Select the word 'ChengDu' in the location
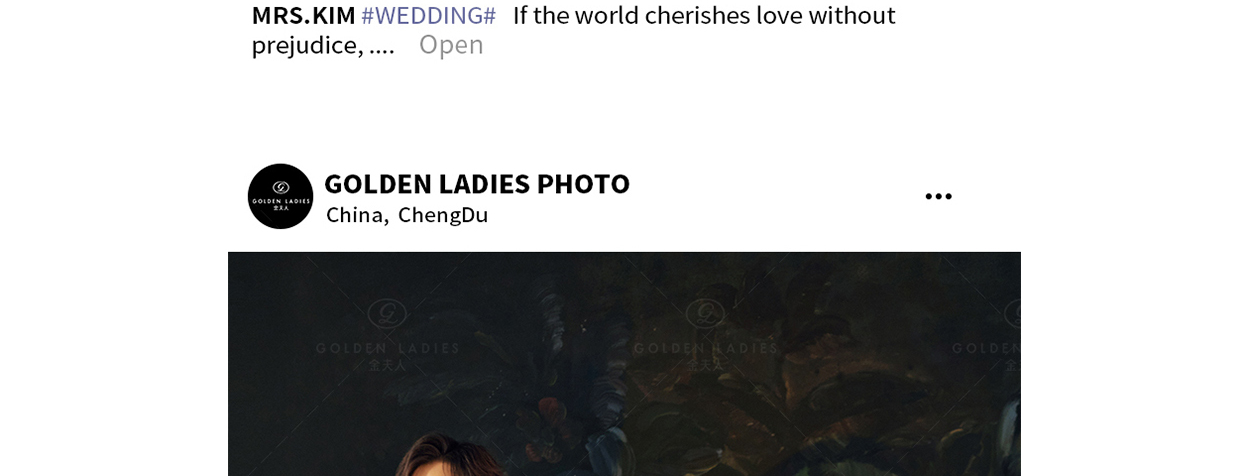This screenshot has width=1250, height=476. 443,214
